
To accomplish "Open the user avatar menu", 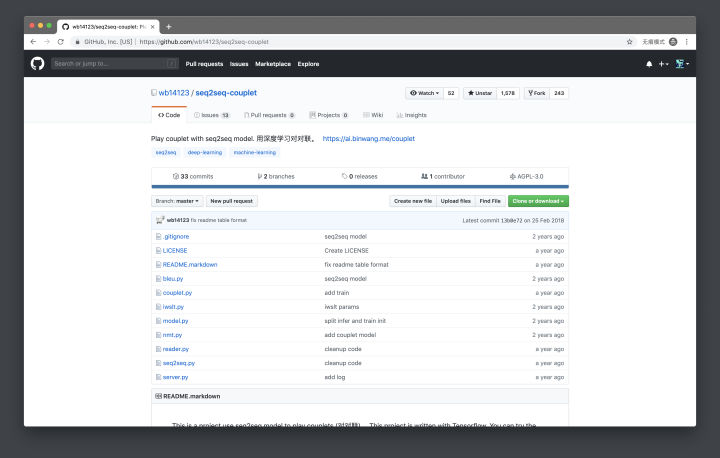I will point(682,64).
